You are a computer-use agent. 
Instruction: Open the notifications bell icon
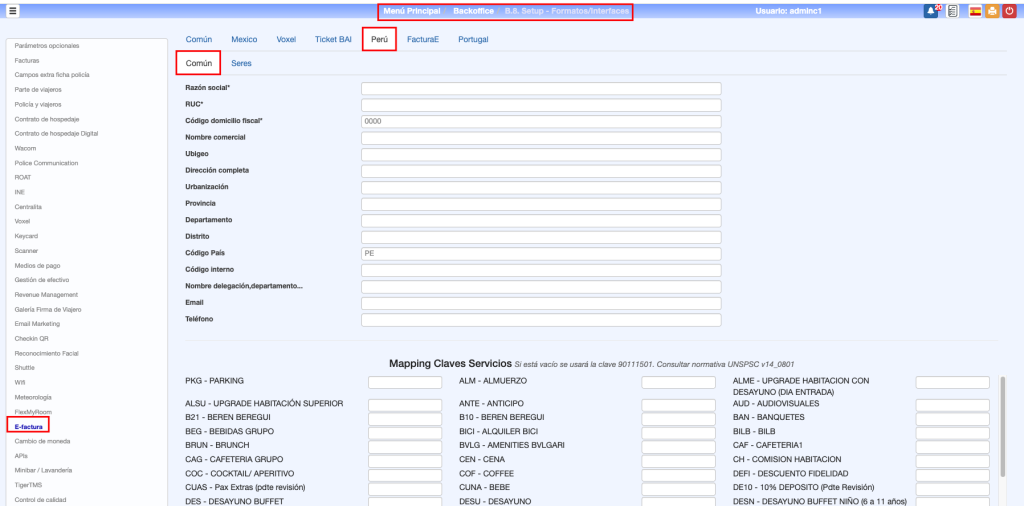932,10
